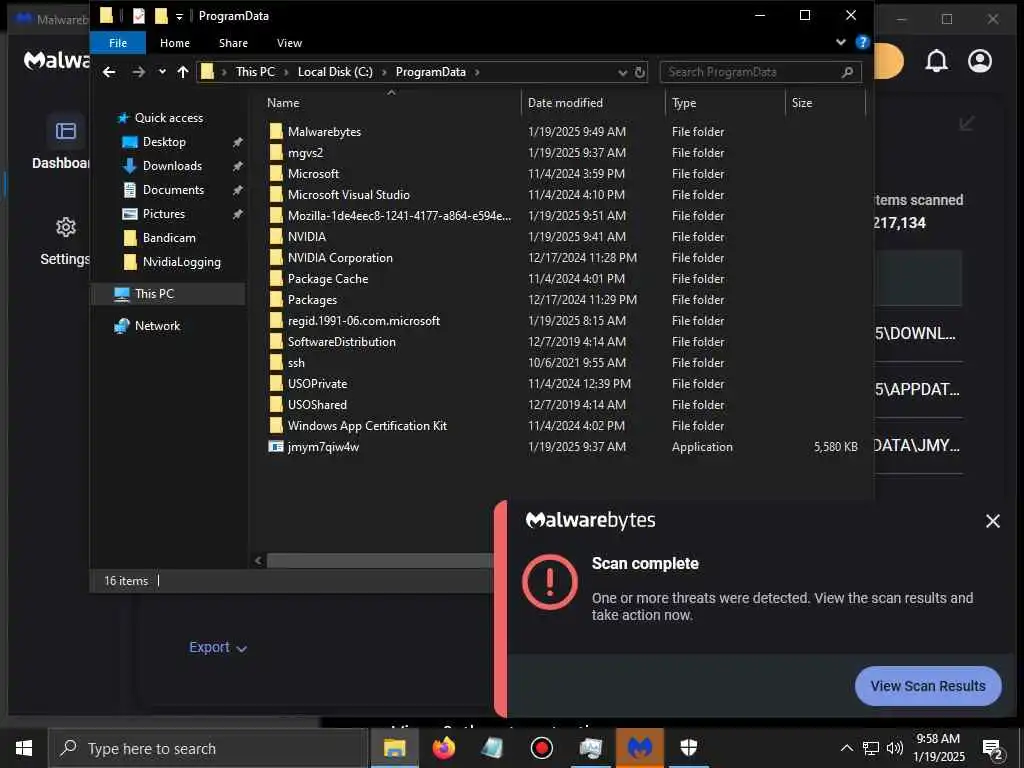1024x768 pixels.
Task: Open Bandicam folder in navigation pane
Action: coord(168,238)
